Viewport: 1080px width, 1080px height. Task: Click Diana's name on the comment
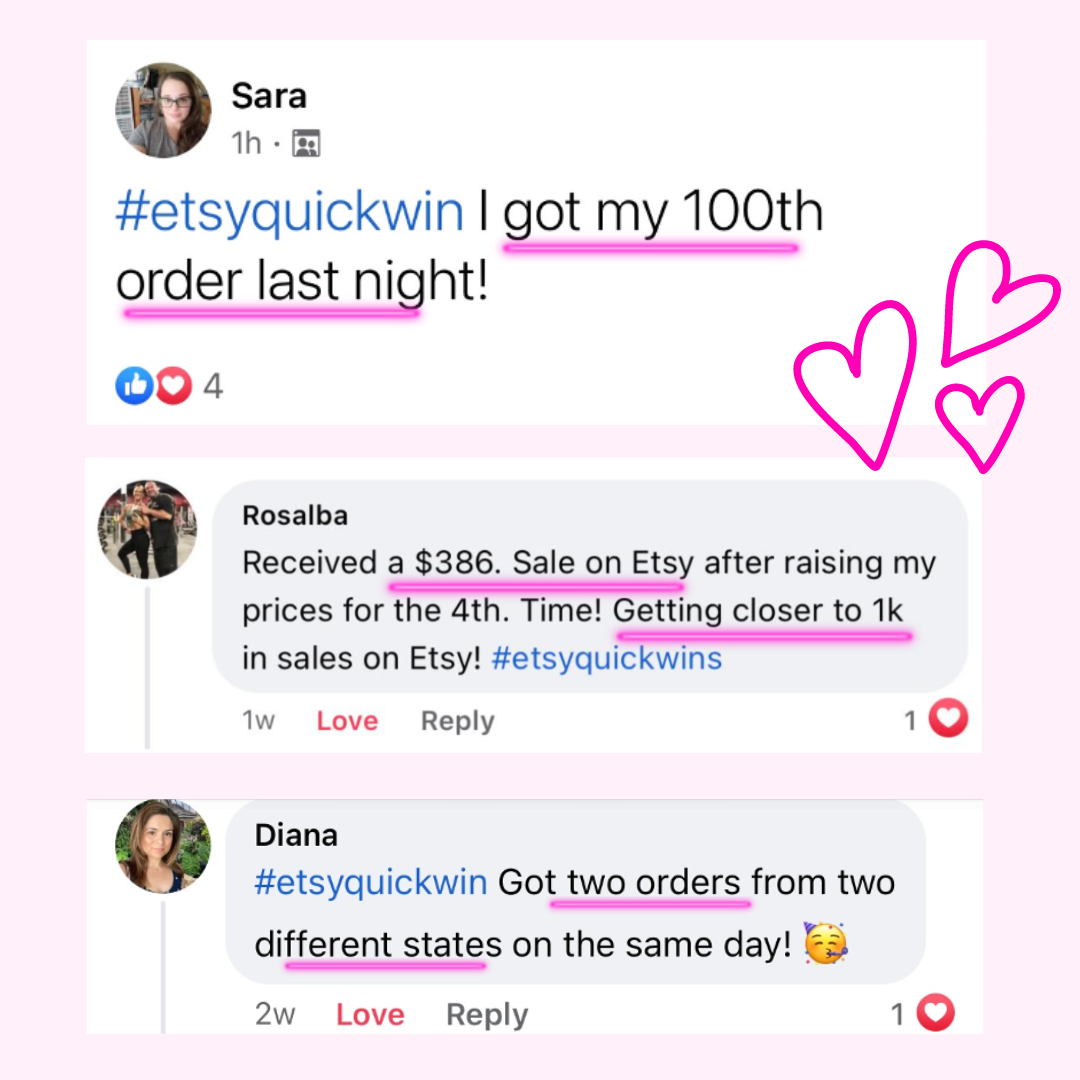[x=296, y=835]
